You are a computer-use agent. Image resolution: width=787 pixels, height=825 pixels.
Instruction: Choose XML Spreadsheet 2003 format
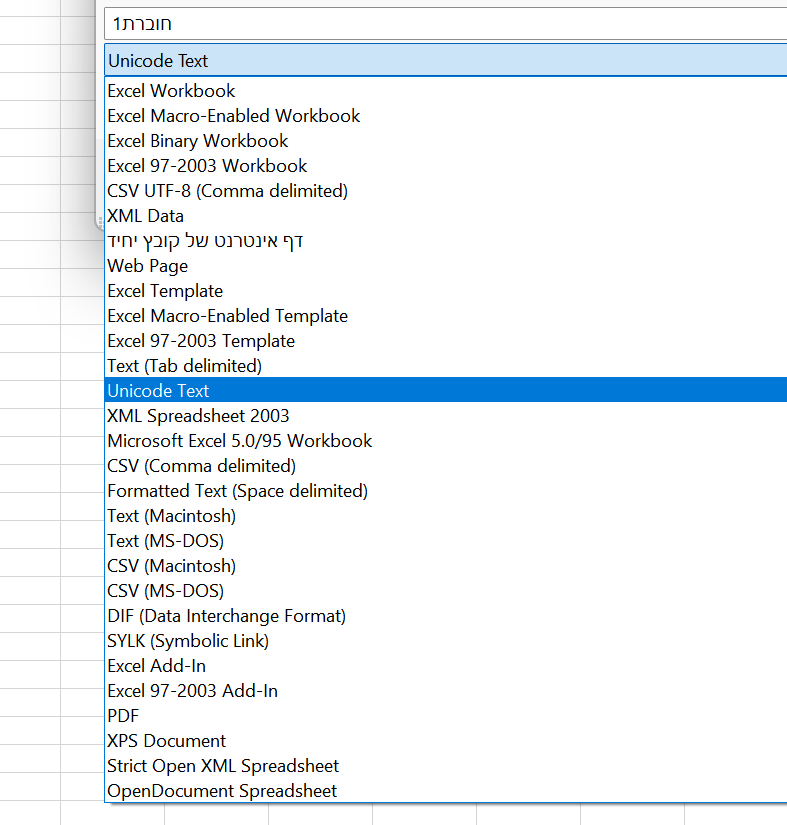tap(446, 416)
